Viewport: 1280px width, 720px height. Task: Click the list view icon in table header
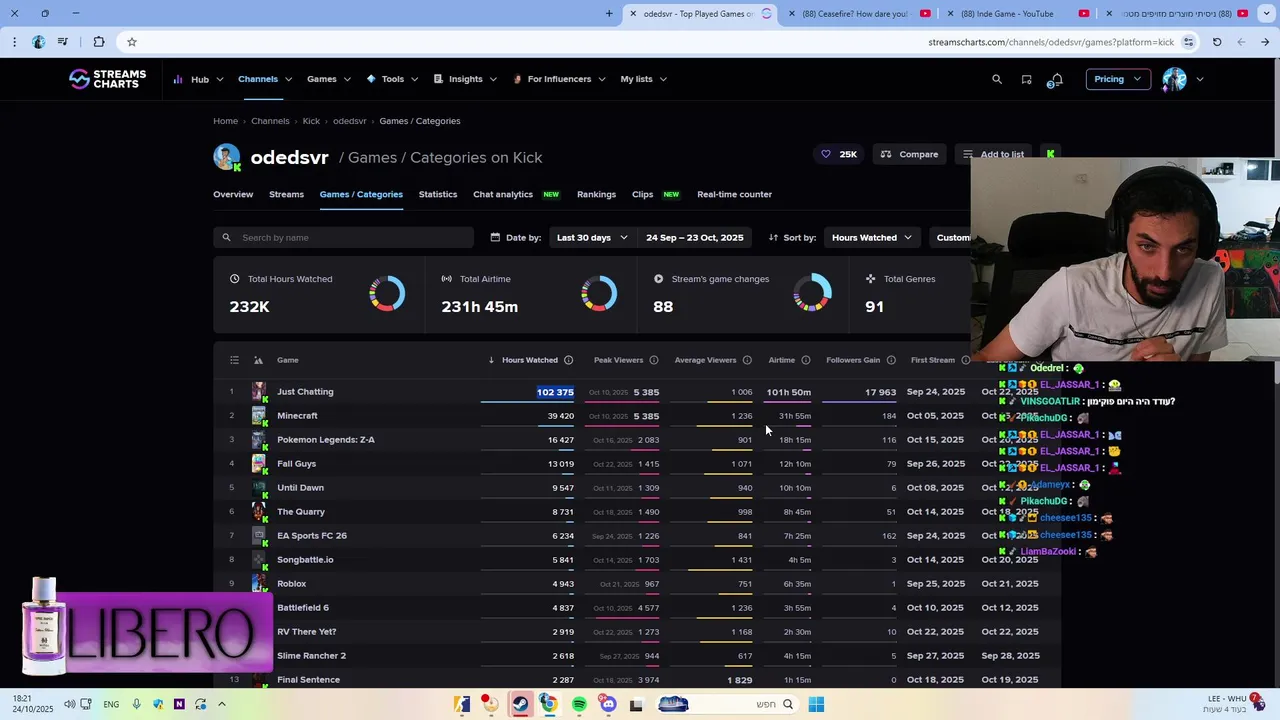tap(234, 360)
